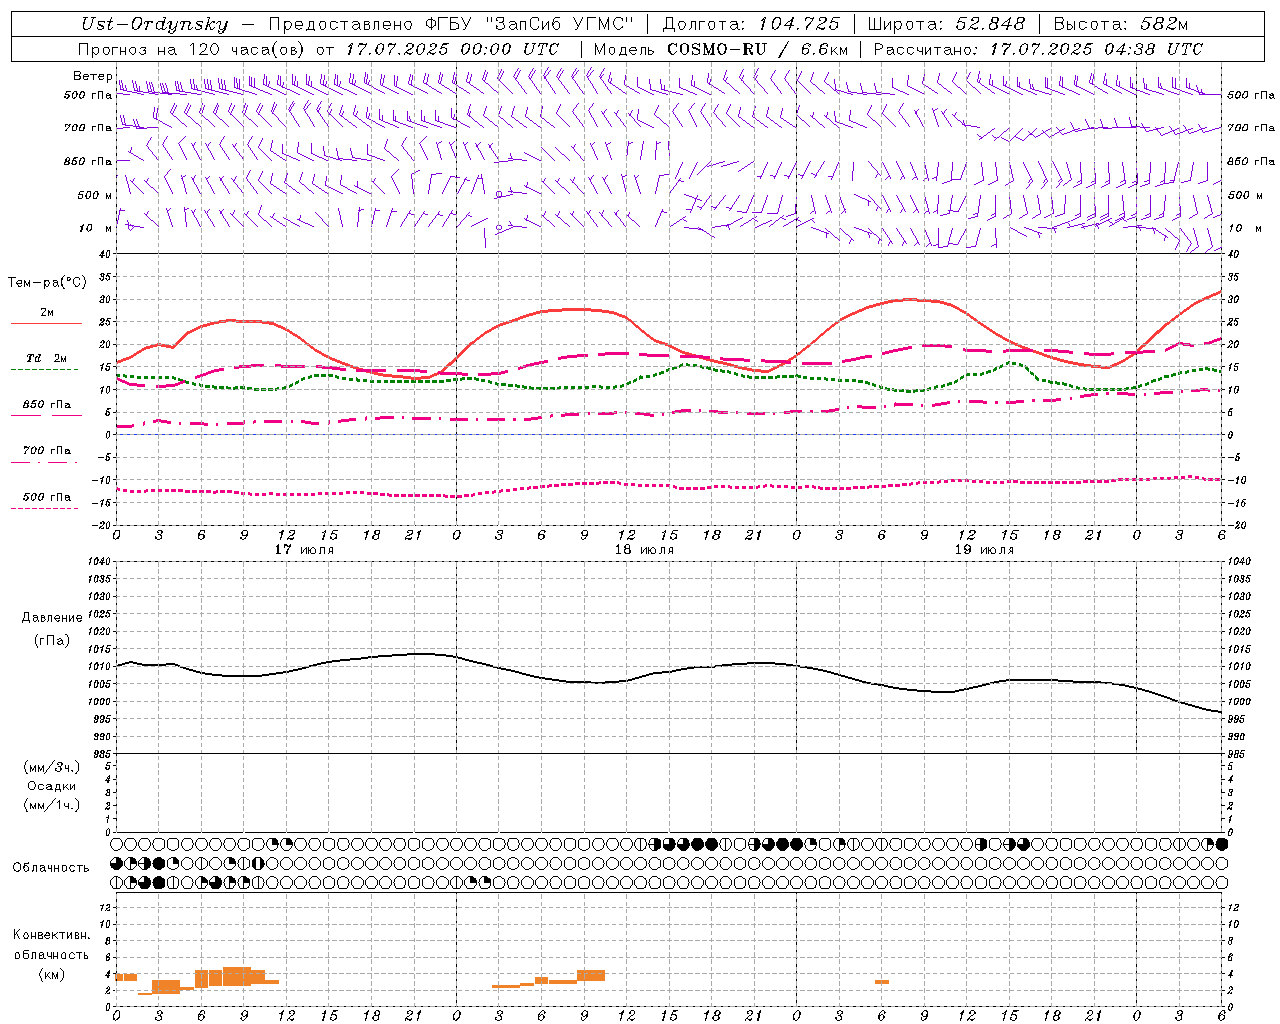Click the dash-dot 700 гПа legend line sample

click(44, 462)
